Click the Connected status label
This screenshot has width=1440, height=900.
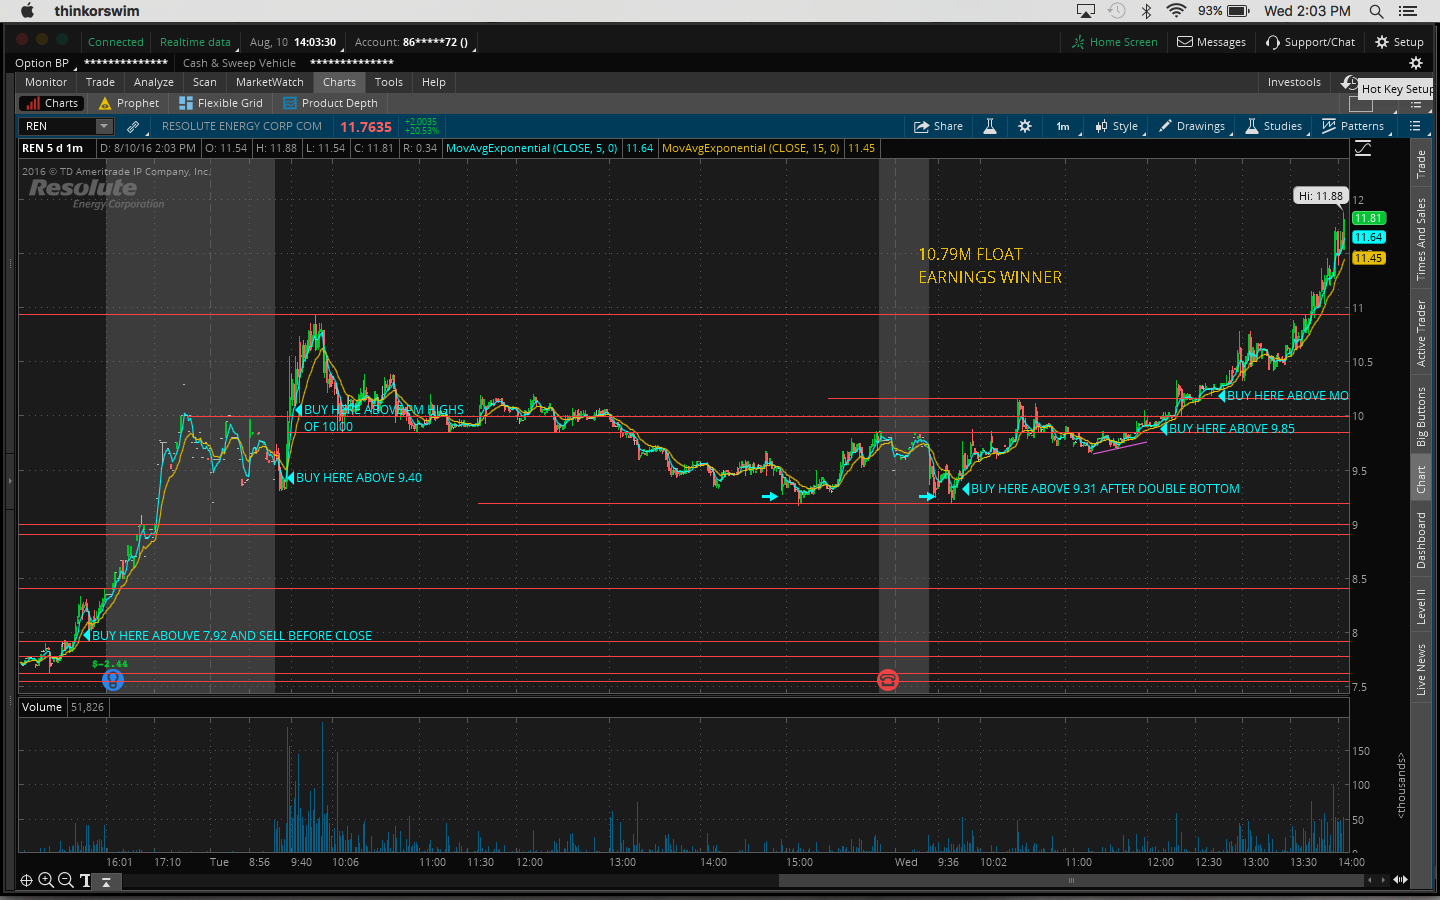tap(116, 42)
